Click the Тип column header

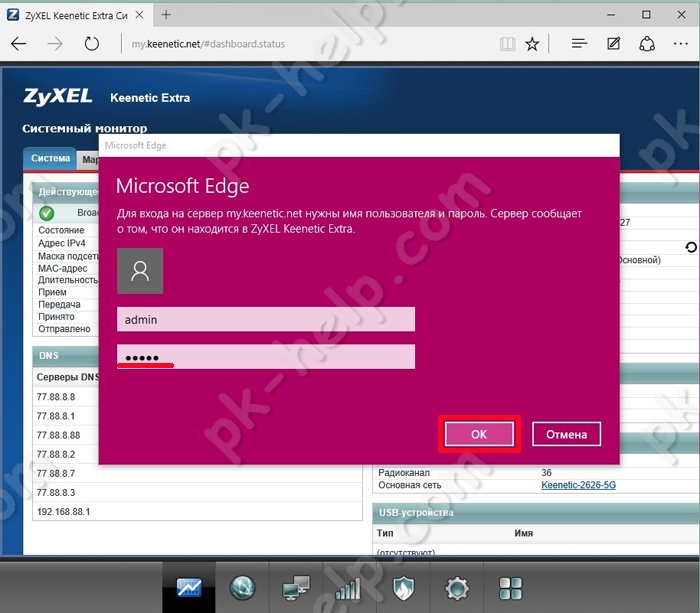[x=385, y=533]
